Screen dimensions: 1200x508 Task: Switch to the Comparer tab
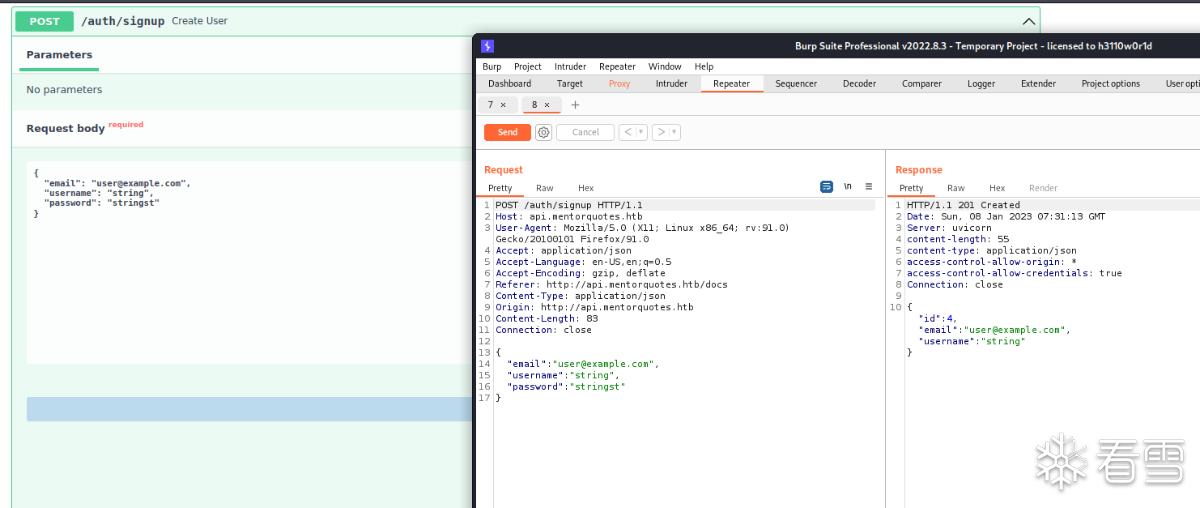(x=922, y=84)
